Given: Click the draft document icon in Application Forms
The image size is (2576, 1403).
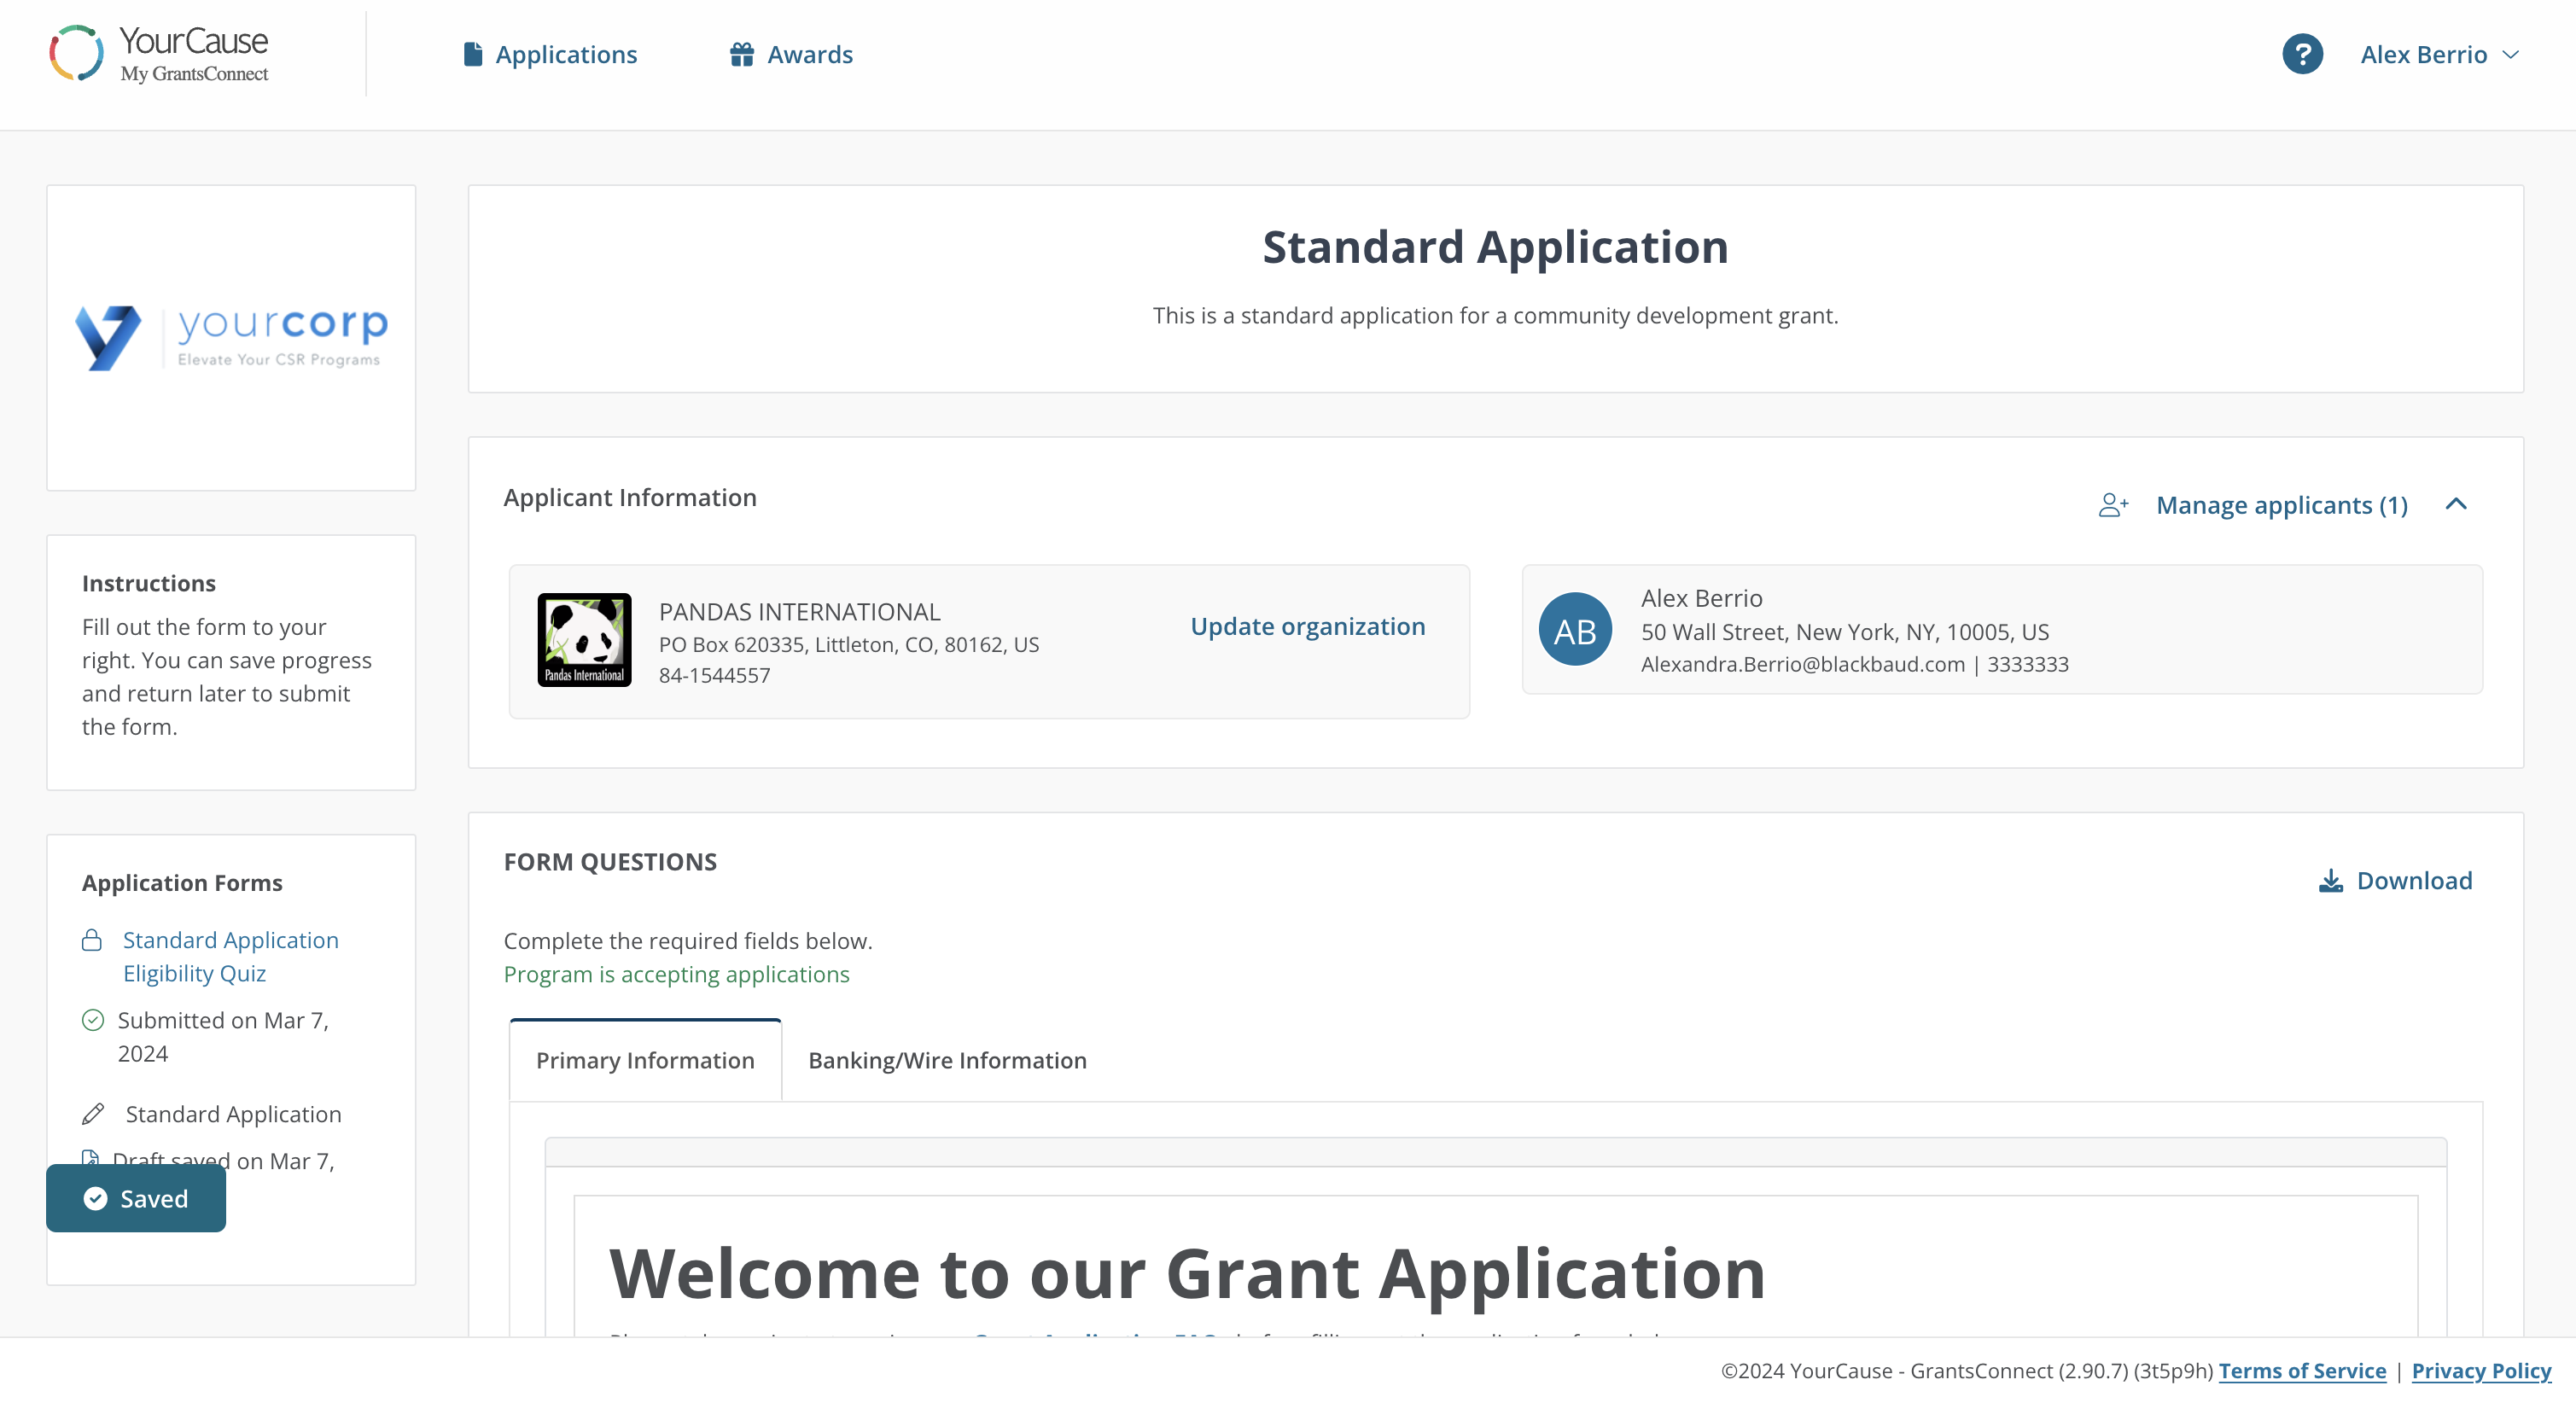Looking at the screenshot, I should 91,1159.
